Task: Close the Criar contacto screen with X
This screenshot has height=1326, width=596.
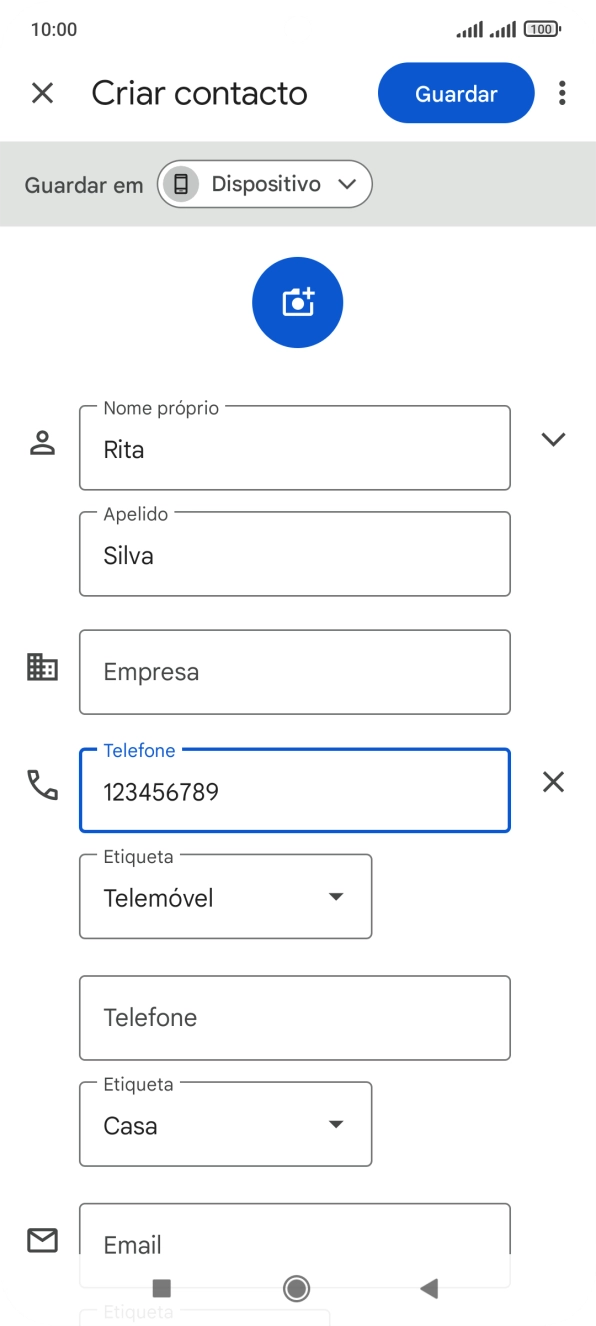Action: pos(42,93)
